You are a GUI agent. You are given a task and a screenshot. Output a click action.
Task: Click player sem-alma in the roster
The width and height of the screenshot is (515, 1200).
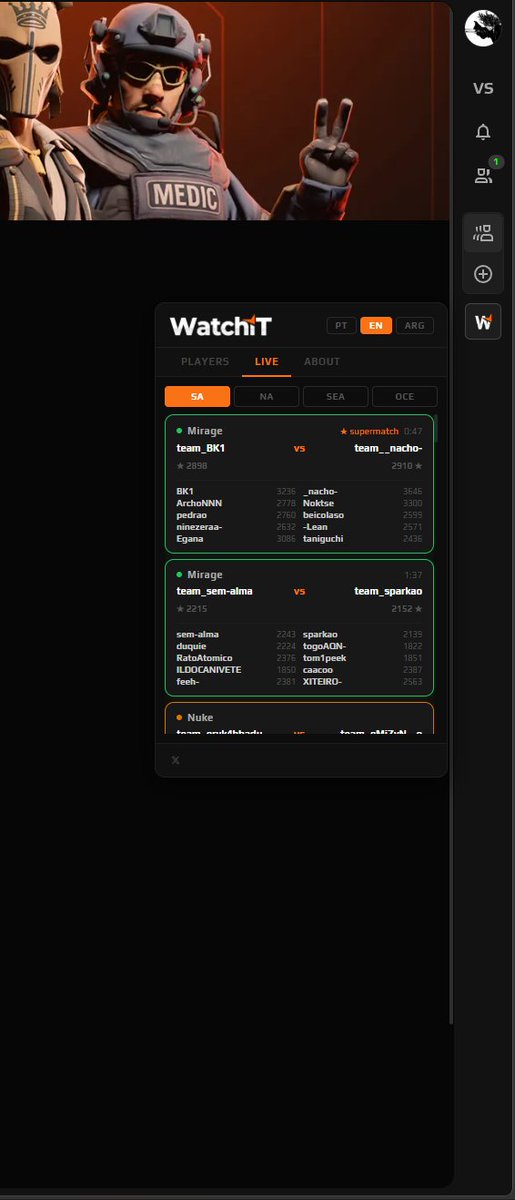pyautogui.click(x=197, y=634)
